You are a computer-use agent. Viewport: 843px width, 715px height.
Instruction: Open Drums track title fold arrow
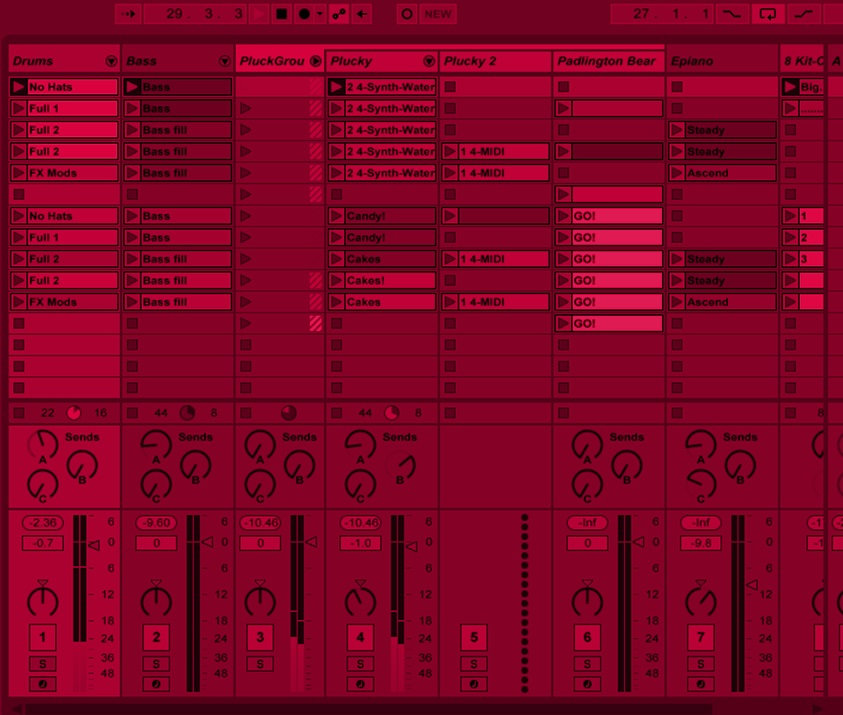(111, 62)
